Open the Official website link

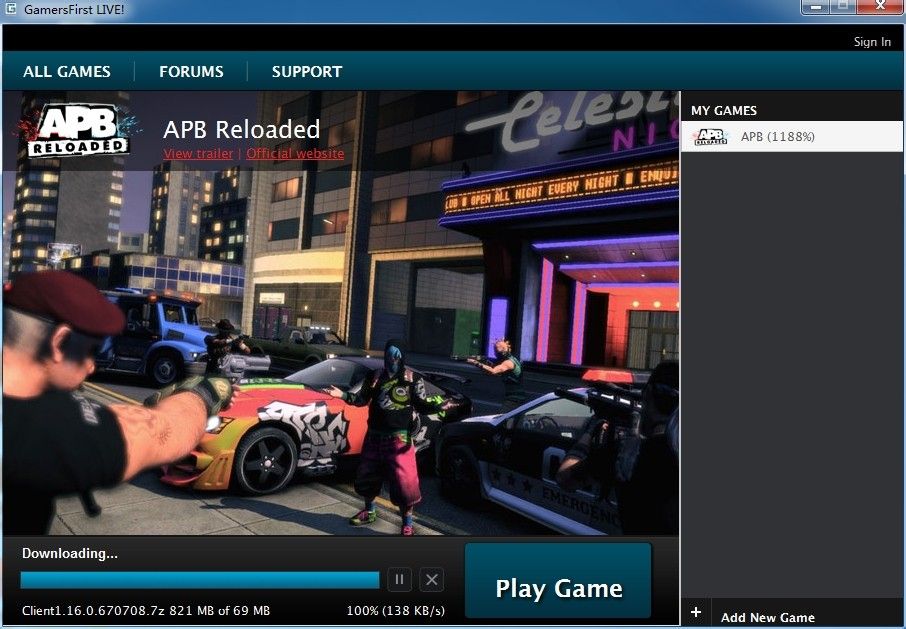295,154
